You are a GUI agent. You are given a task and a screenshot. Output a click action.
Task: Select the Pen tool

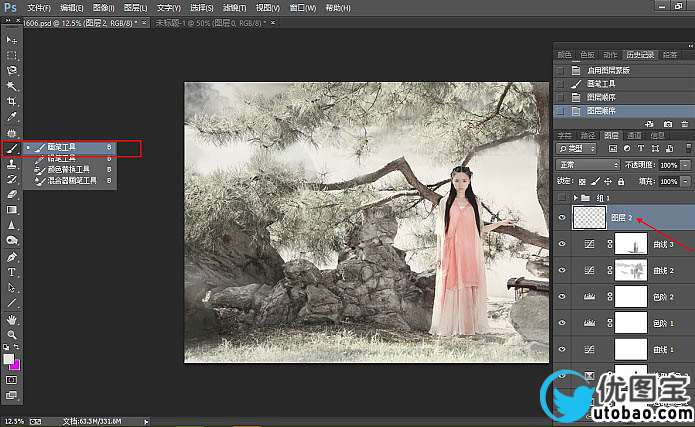point(12,257)
